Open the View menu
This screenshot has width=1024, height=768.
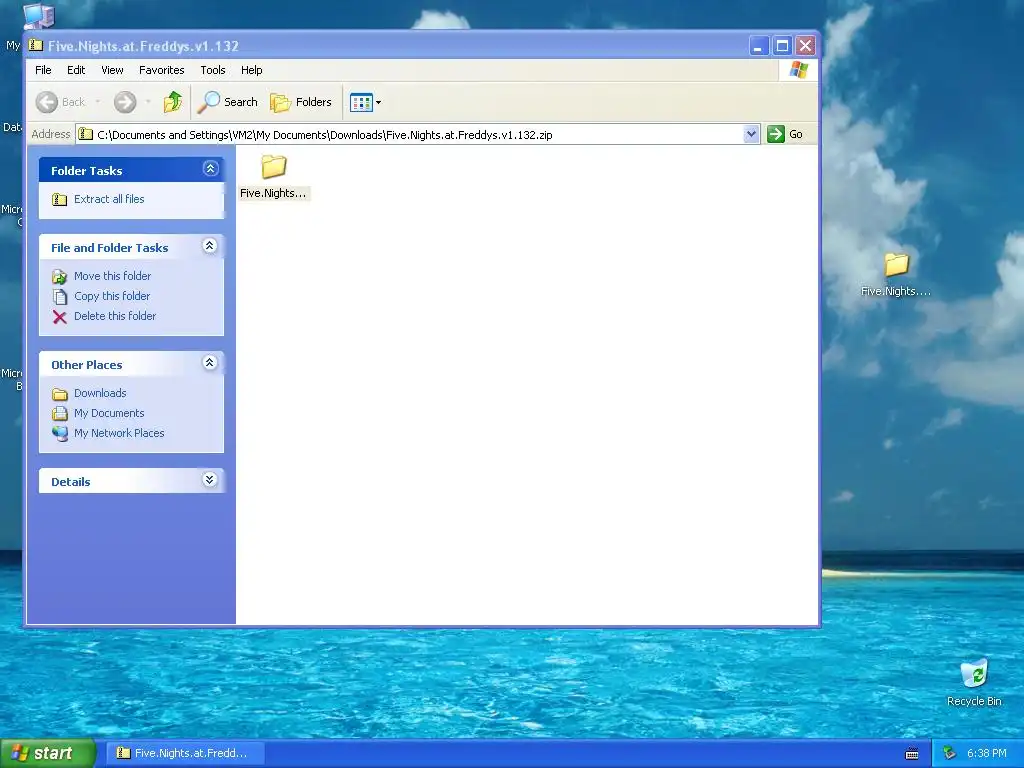coord(112,70)
